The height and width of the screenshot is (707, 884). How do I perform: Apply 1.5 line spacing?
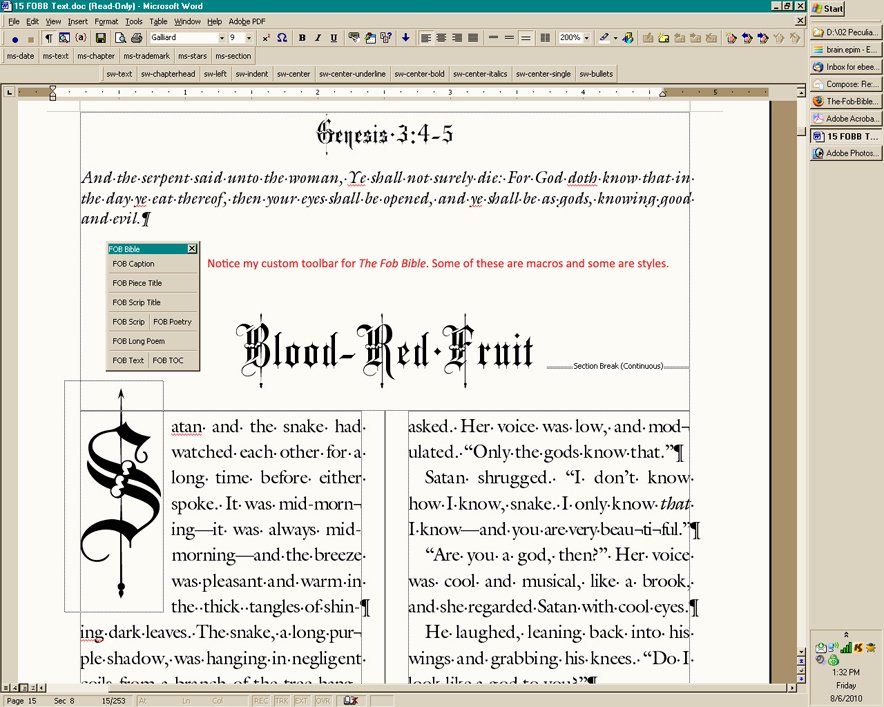tap(509, 38)
